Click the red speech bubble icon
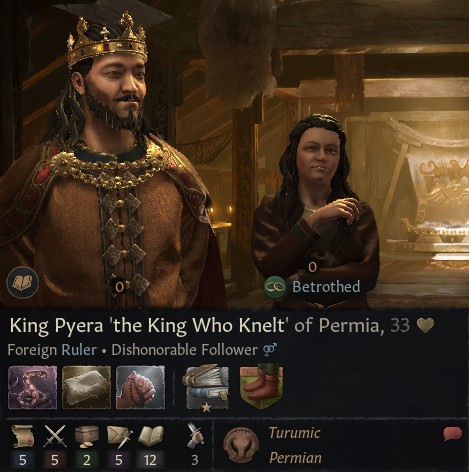The width and height of the screenshot is (469, 472). 453,434
